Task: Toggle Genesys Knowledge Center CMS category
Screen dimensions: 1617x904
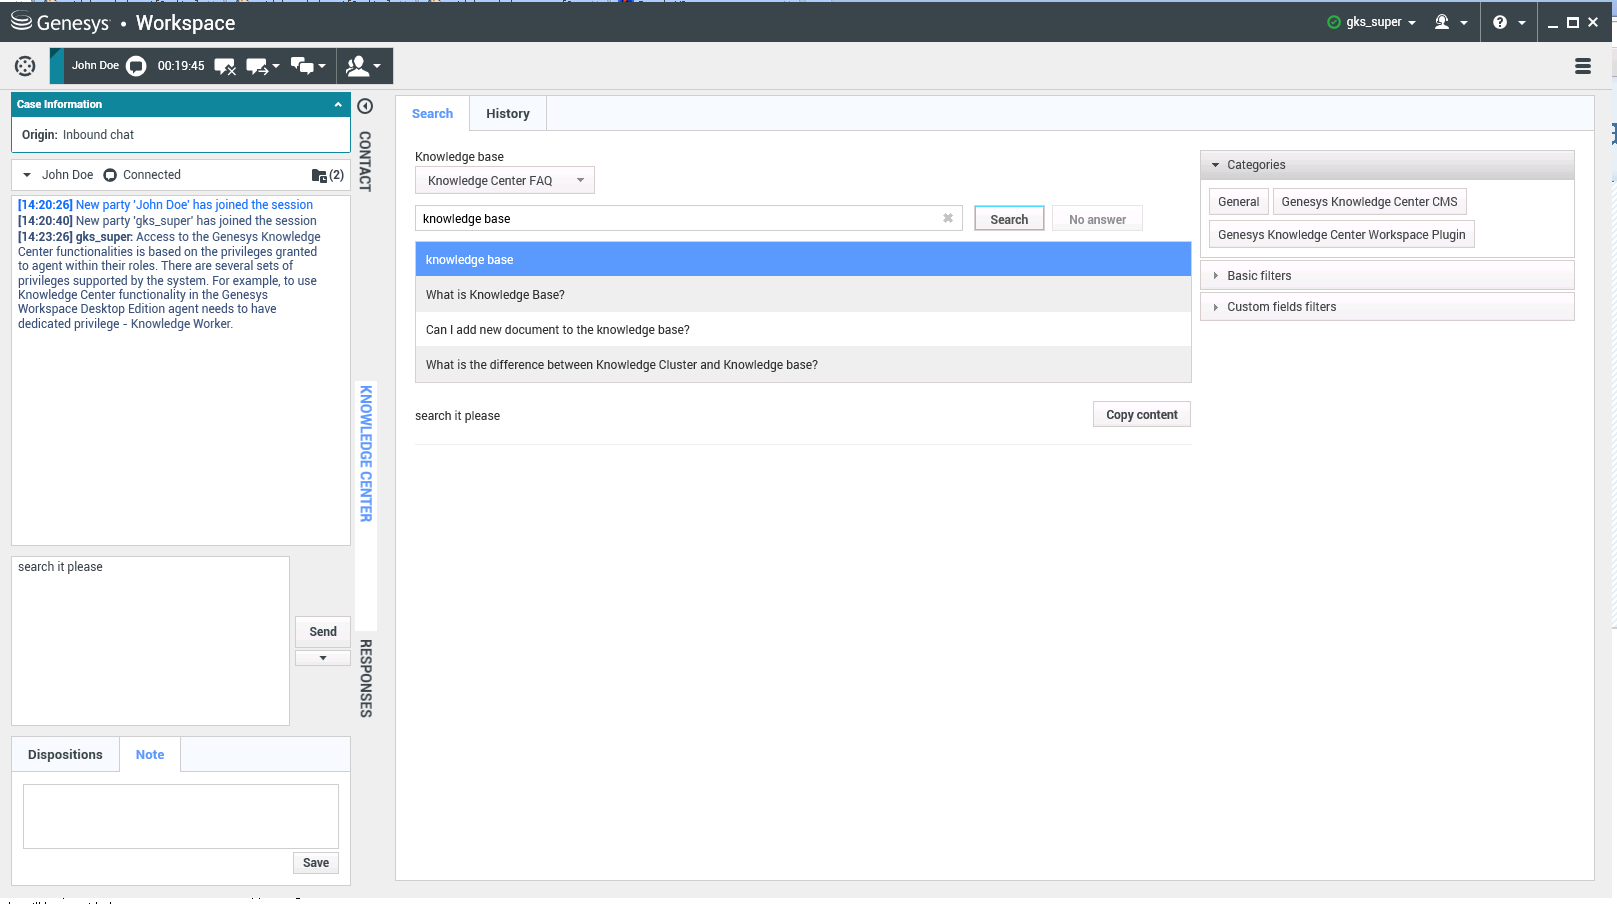Action: [1369, 202]
